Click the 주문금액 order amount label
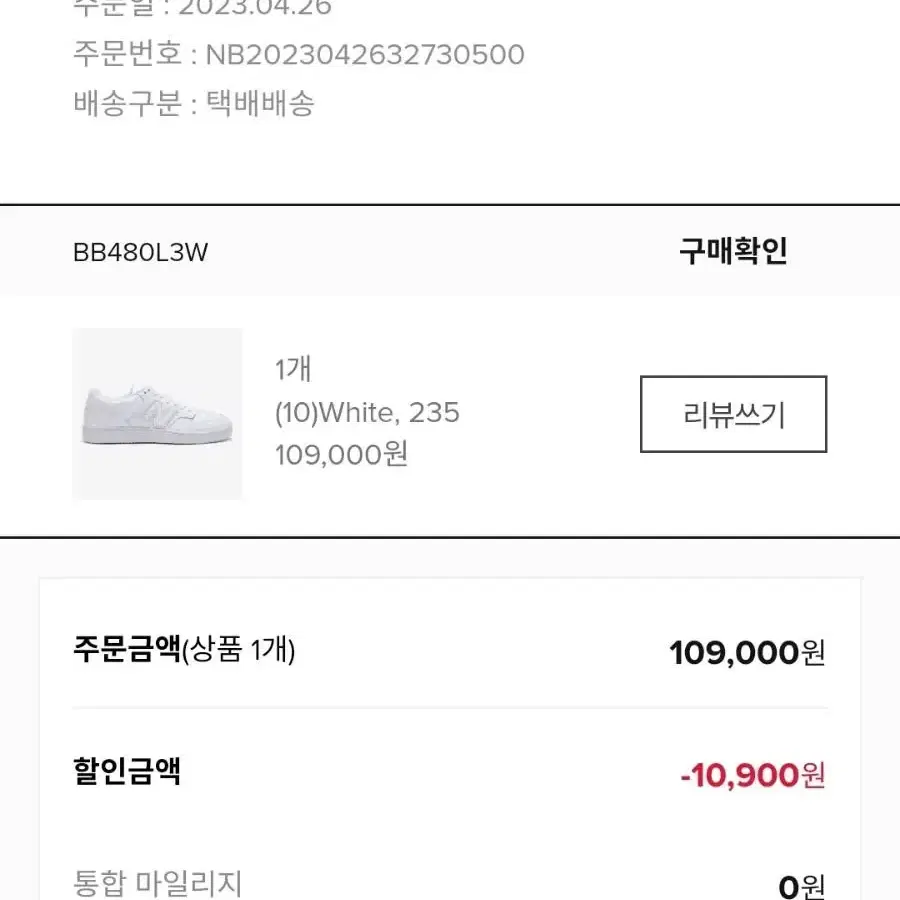This screenshot has height=900, width=900. [x=127, y=649]
